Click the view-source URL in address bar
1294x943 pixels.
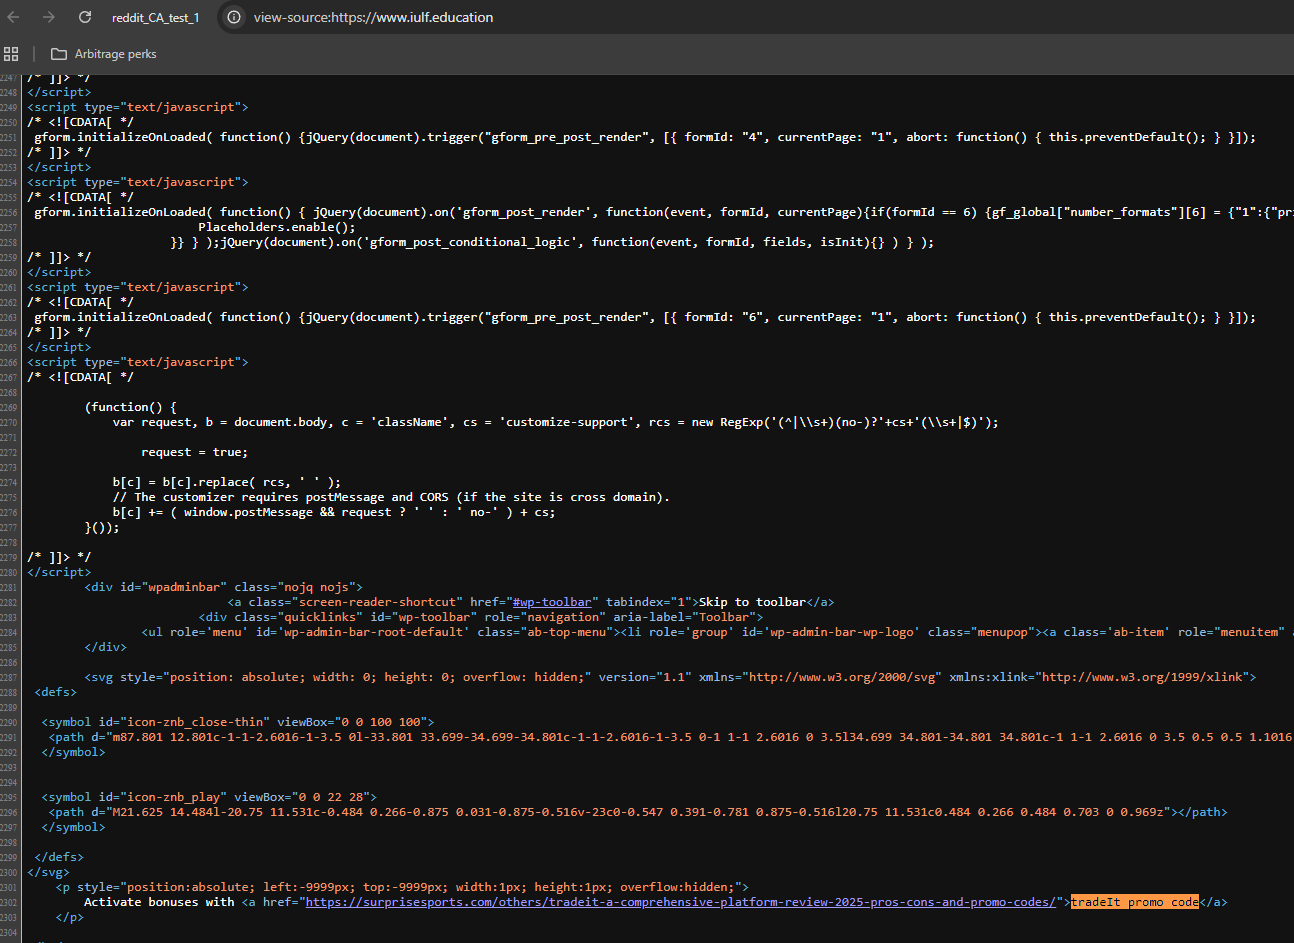click(x=373, y=17)
